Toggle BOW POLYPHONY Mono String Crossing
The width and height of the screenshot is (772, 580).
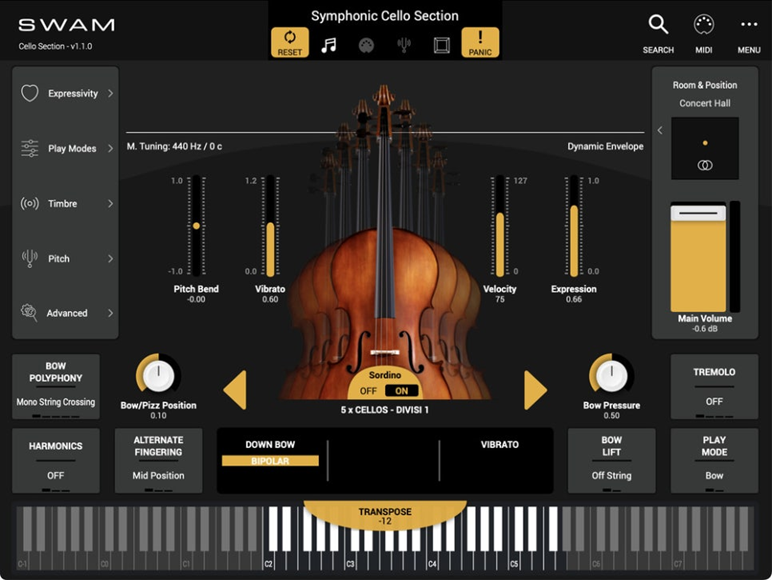pos(56,387)
